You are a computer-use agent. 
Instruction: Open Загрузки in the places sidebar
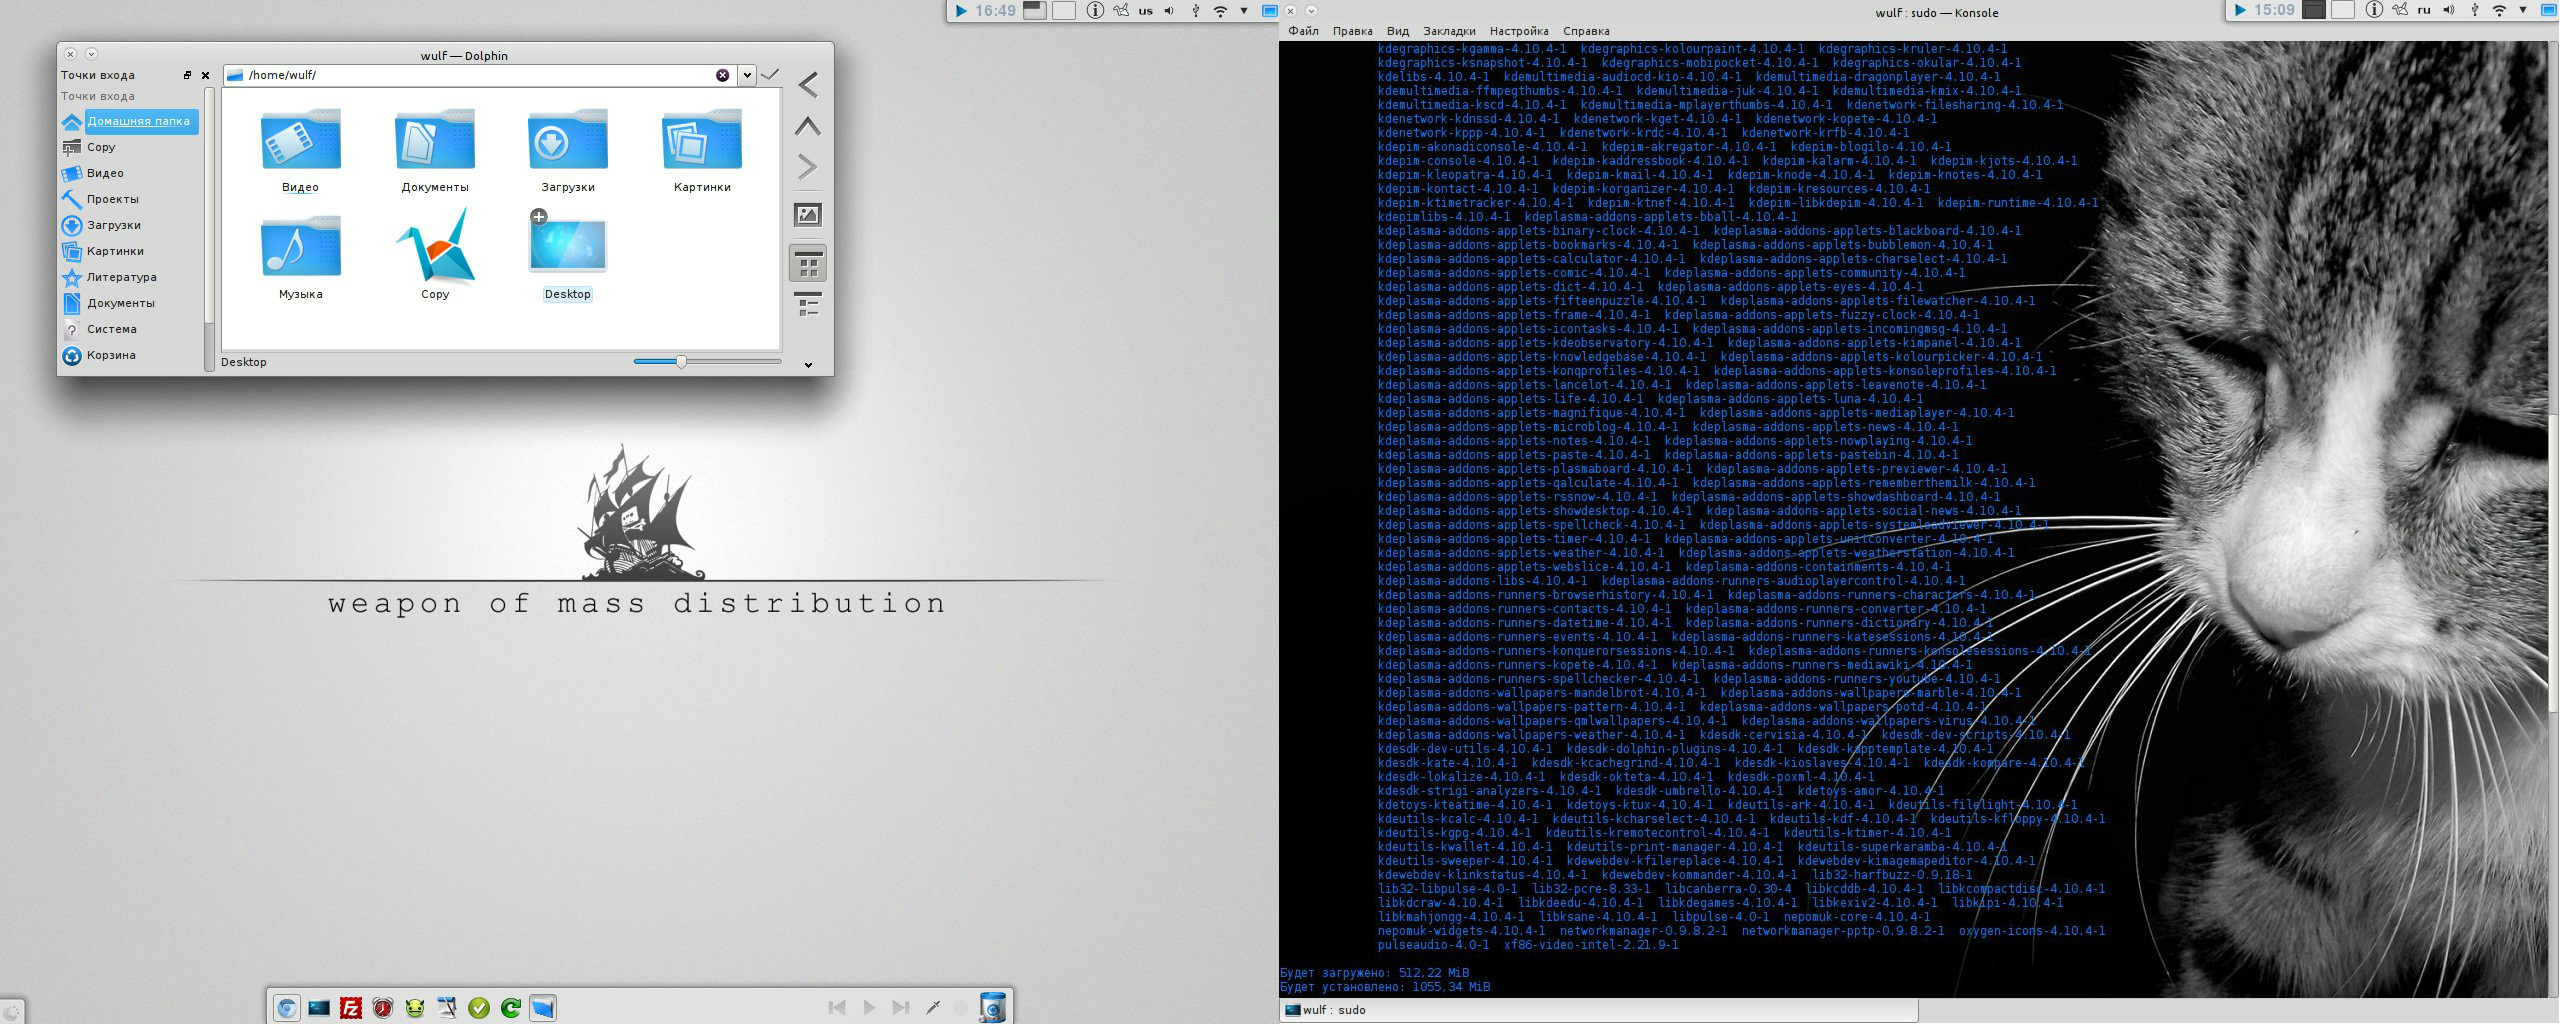[130, 225]
